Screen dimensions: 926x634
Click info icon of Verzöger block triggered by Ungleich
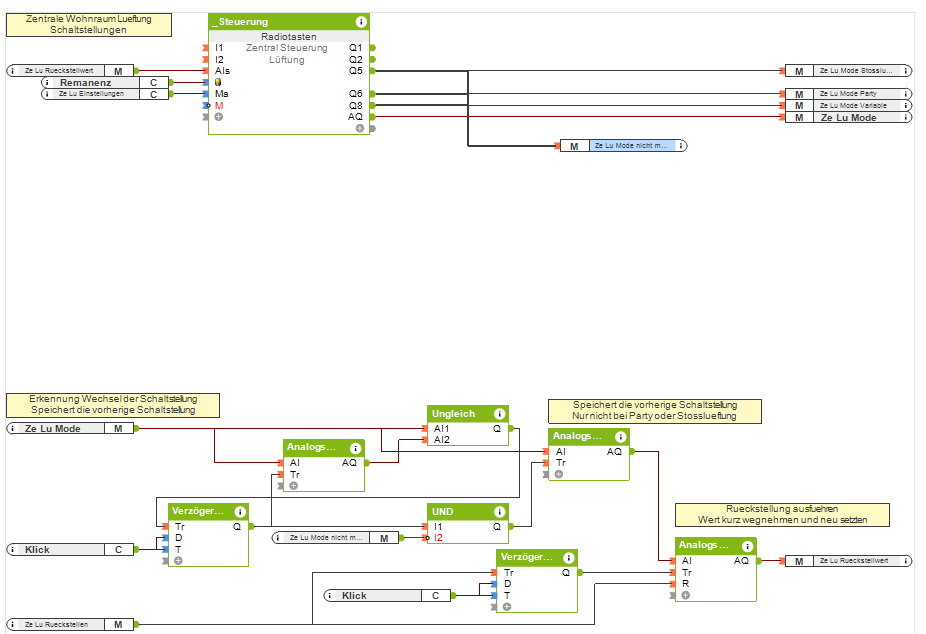point(240,512)
